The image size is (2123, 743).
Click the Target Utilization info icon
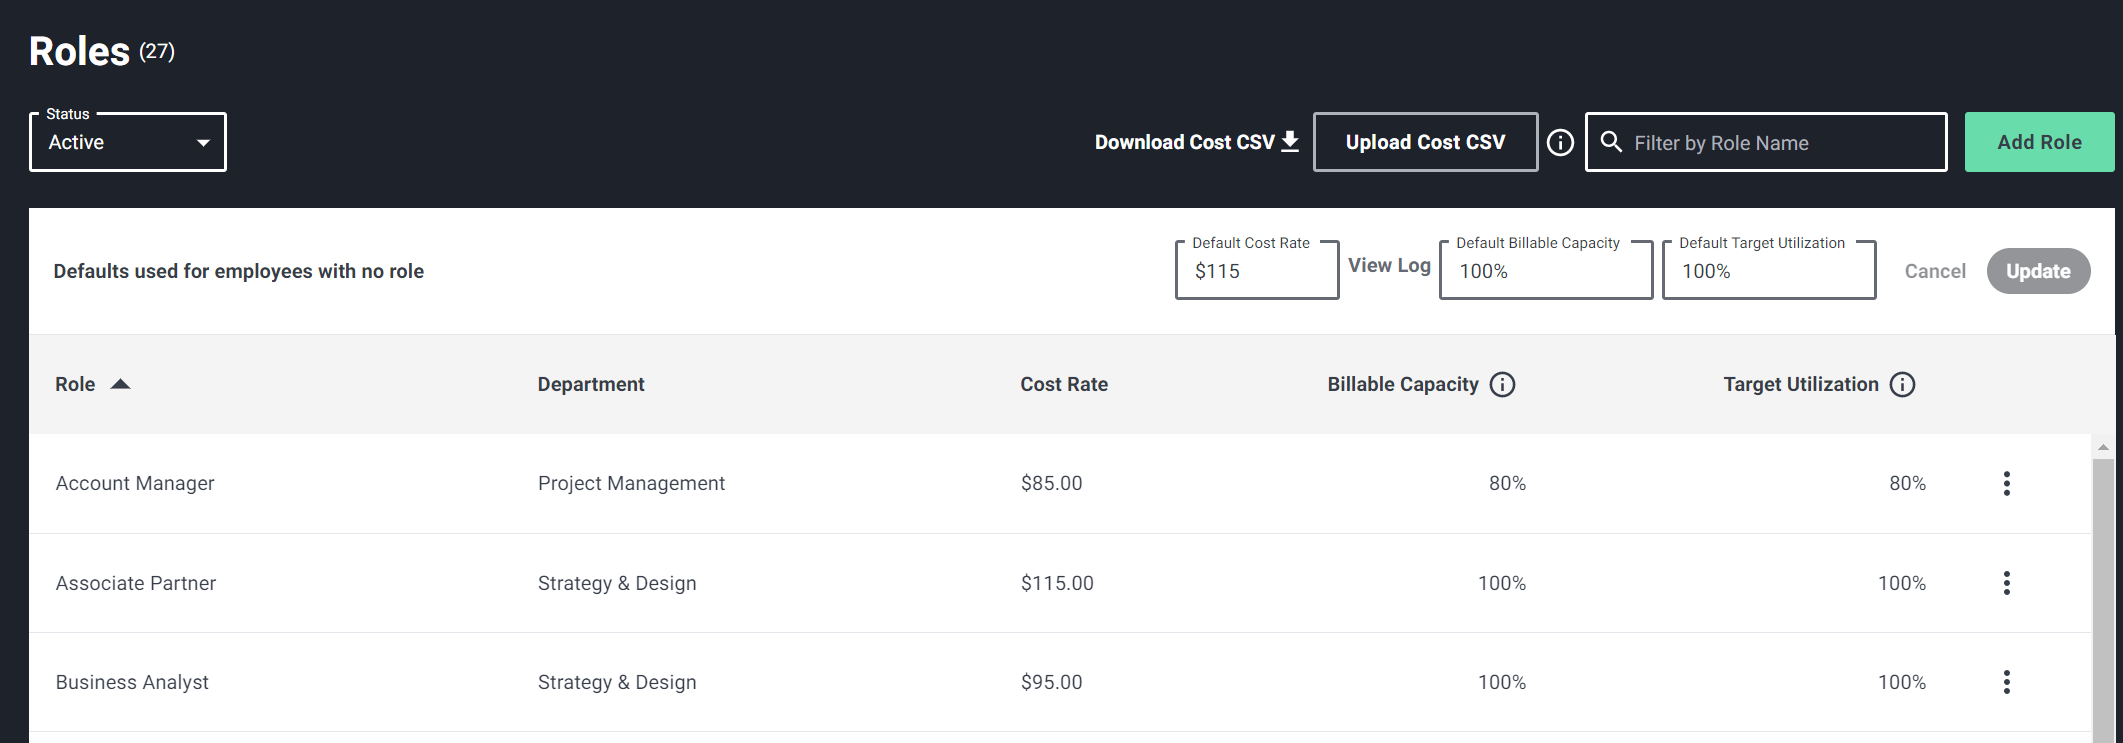(1902, 385)
